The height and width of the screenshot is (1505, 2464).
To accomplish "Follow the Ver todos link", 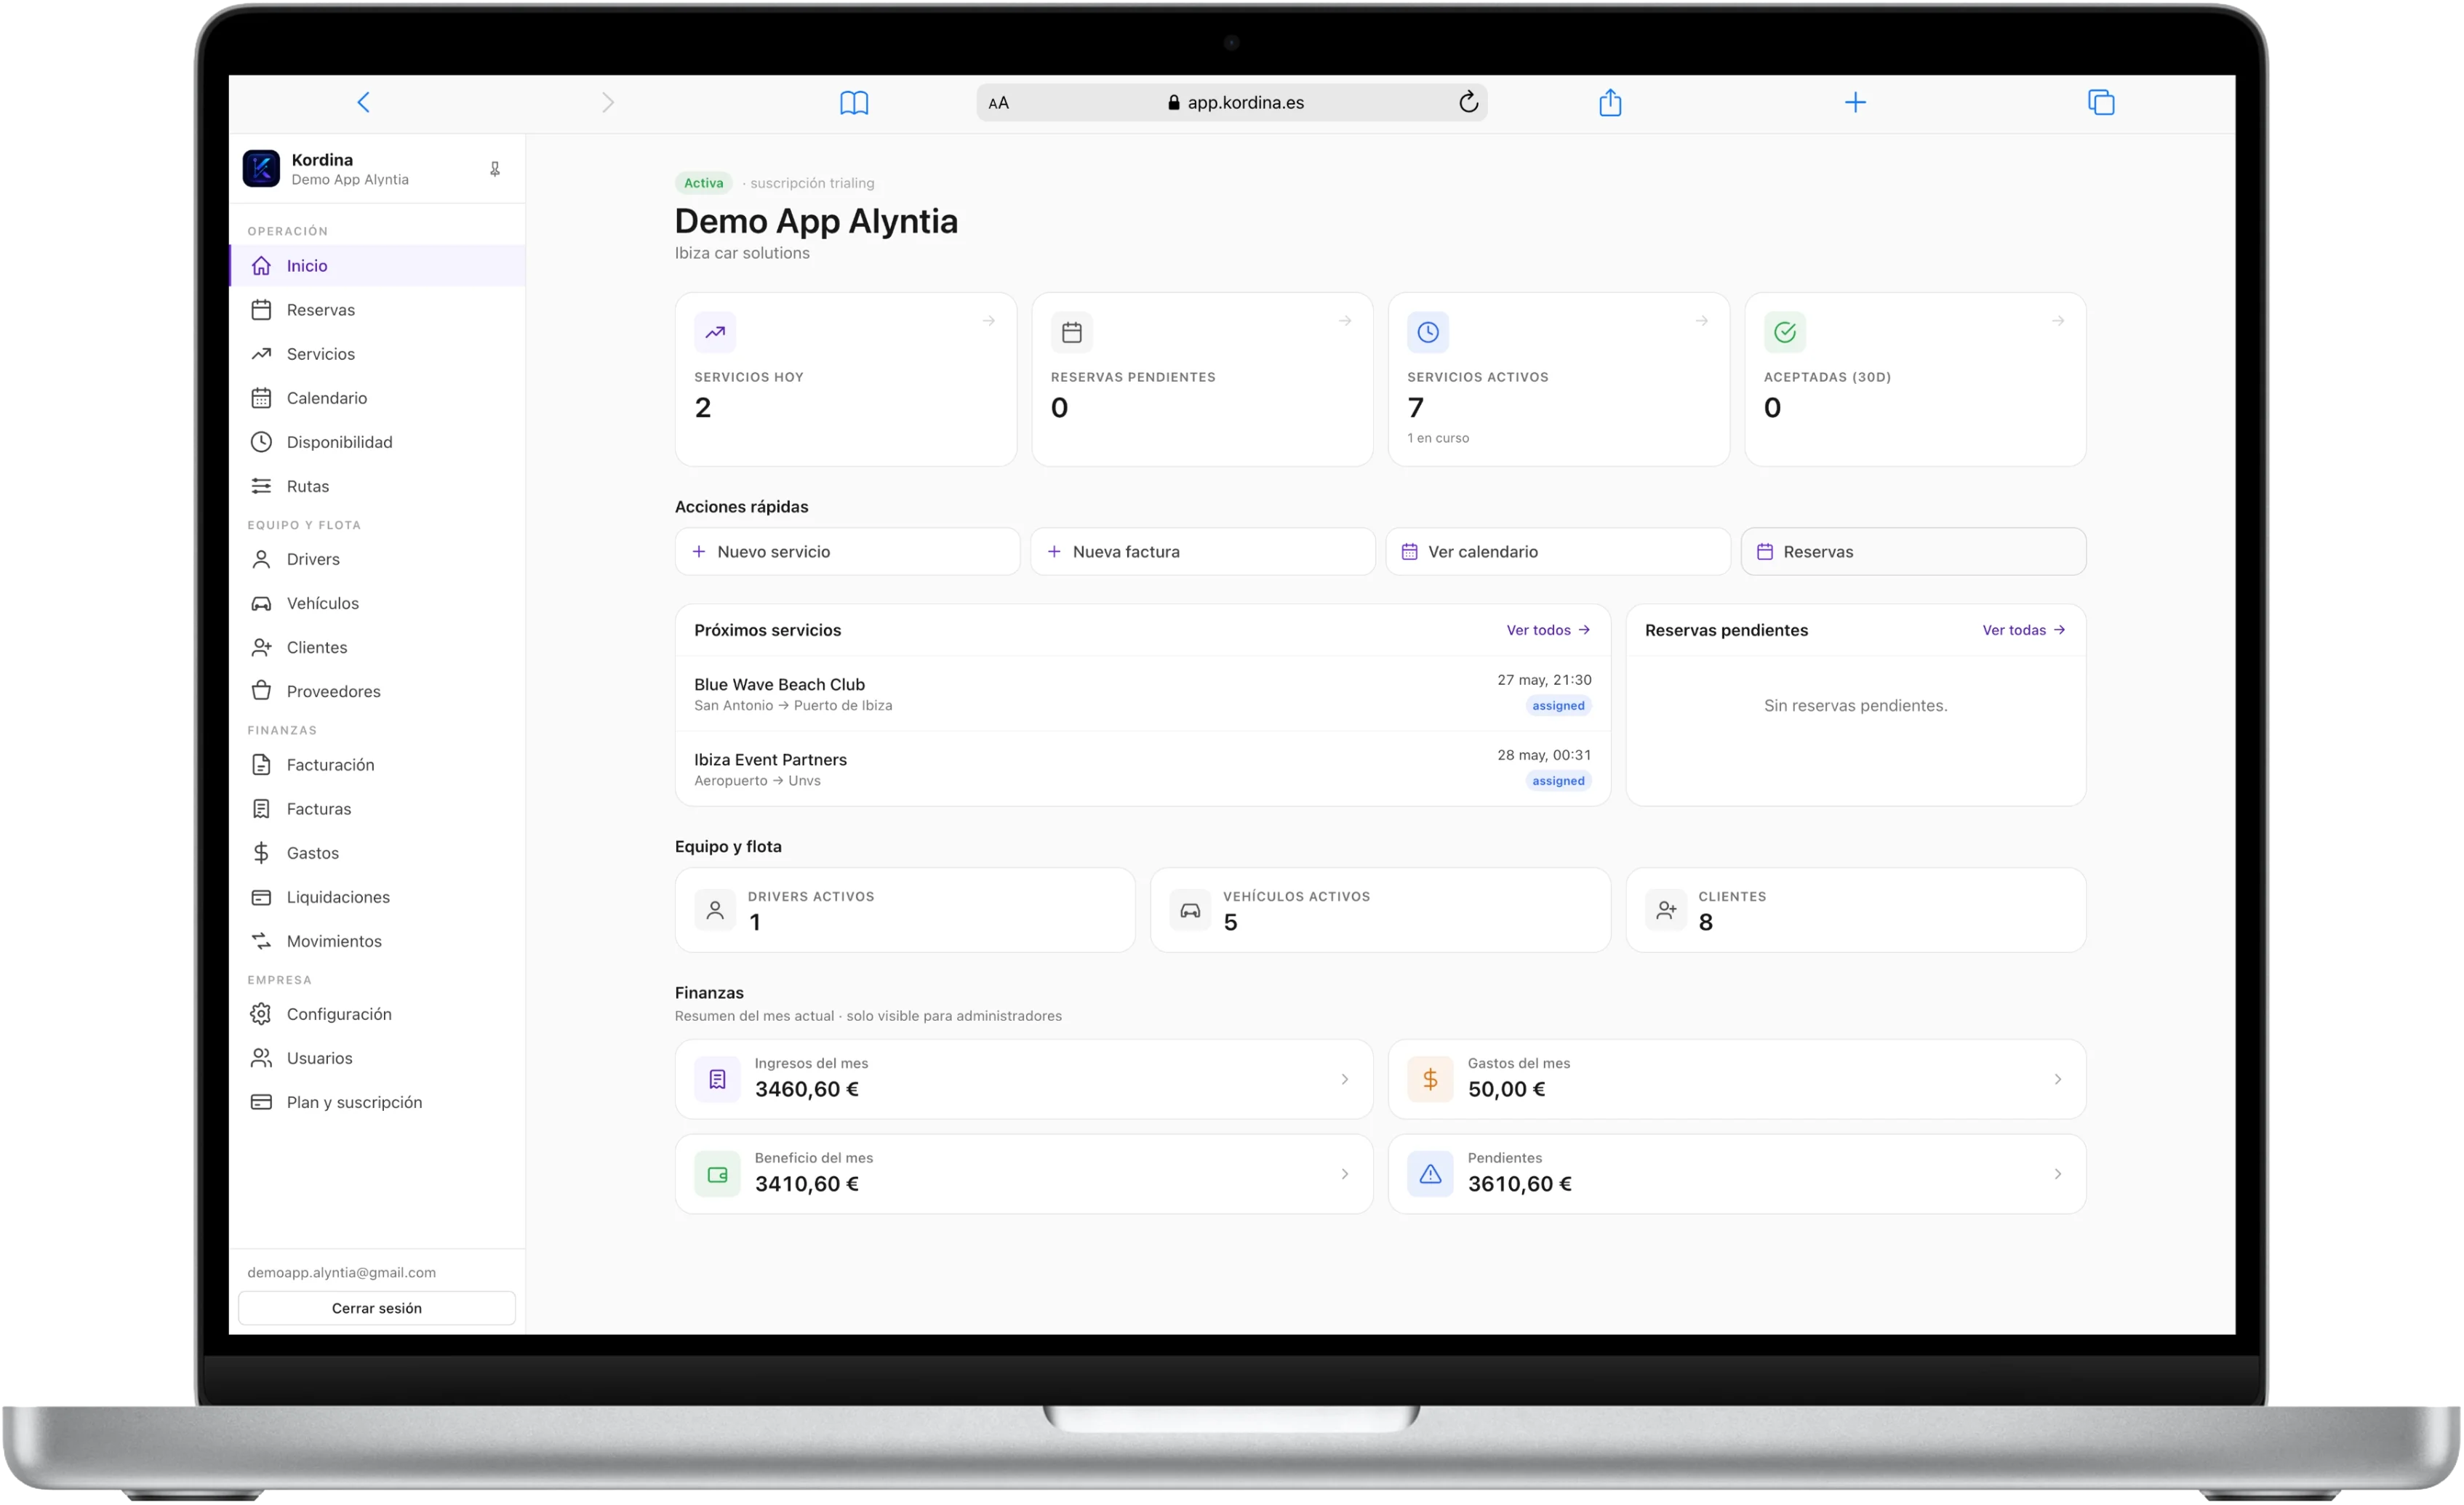I will (x=1548, y=630).
